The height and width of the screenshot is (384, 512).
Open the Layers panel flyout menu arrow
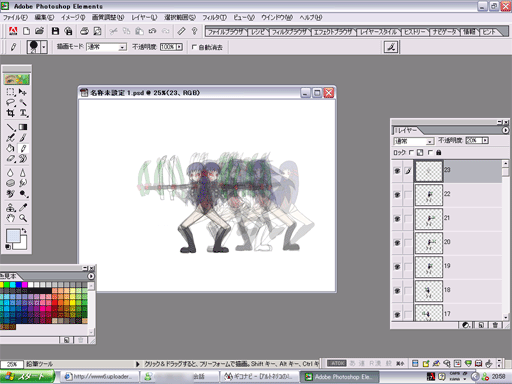pos(505,130)
